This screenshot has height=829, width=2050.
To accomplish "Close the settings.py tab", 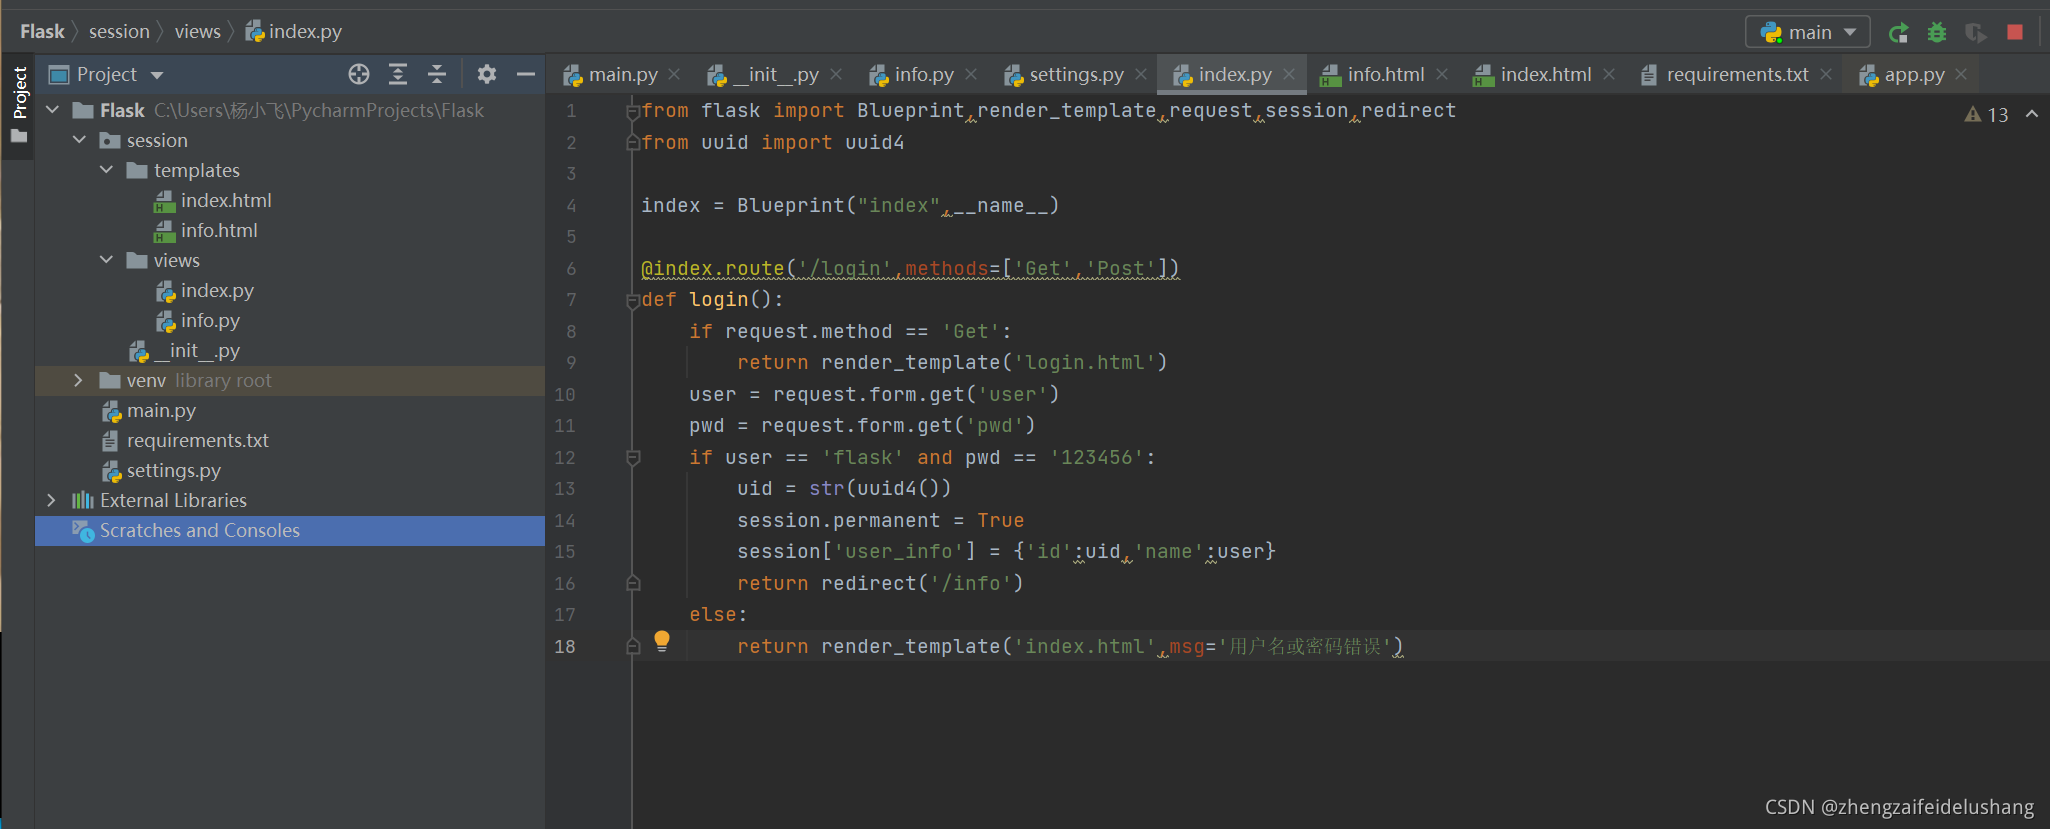I will coord(1140,74).
